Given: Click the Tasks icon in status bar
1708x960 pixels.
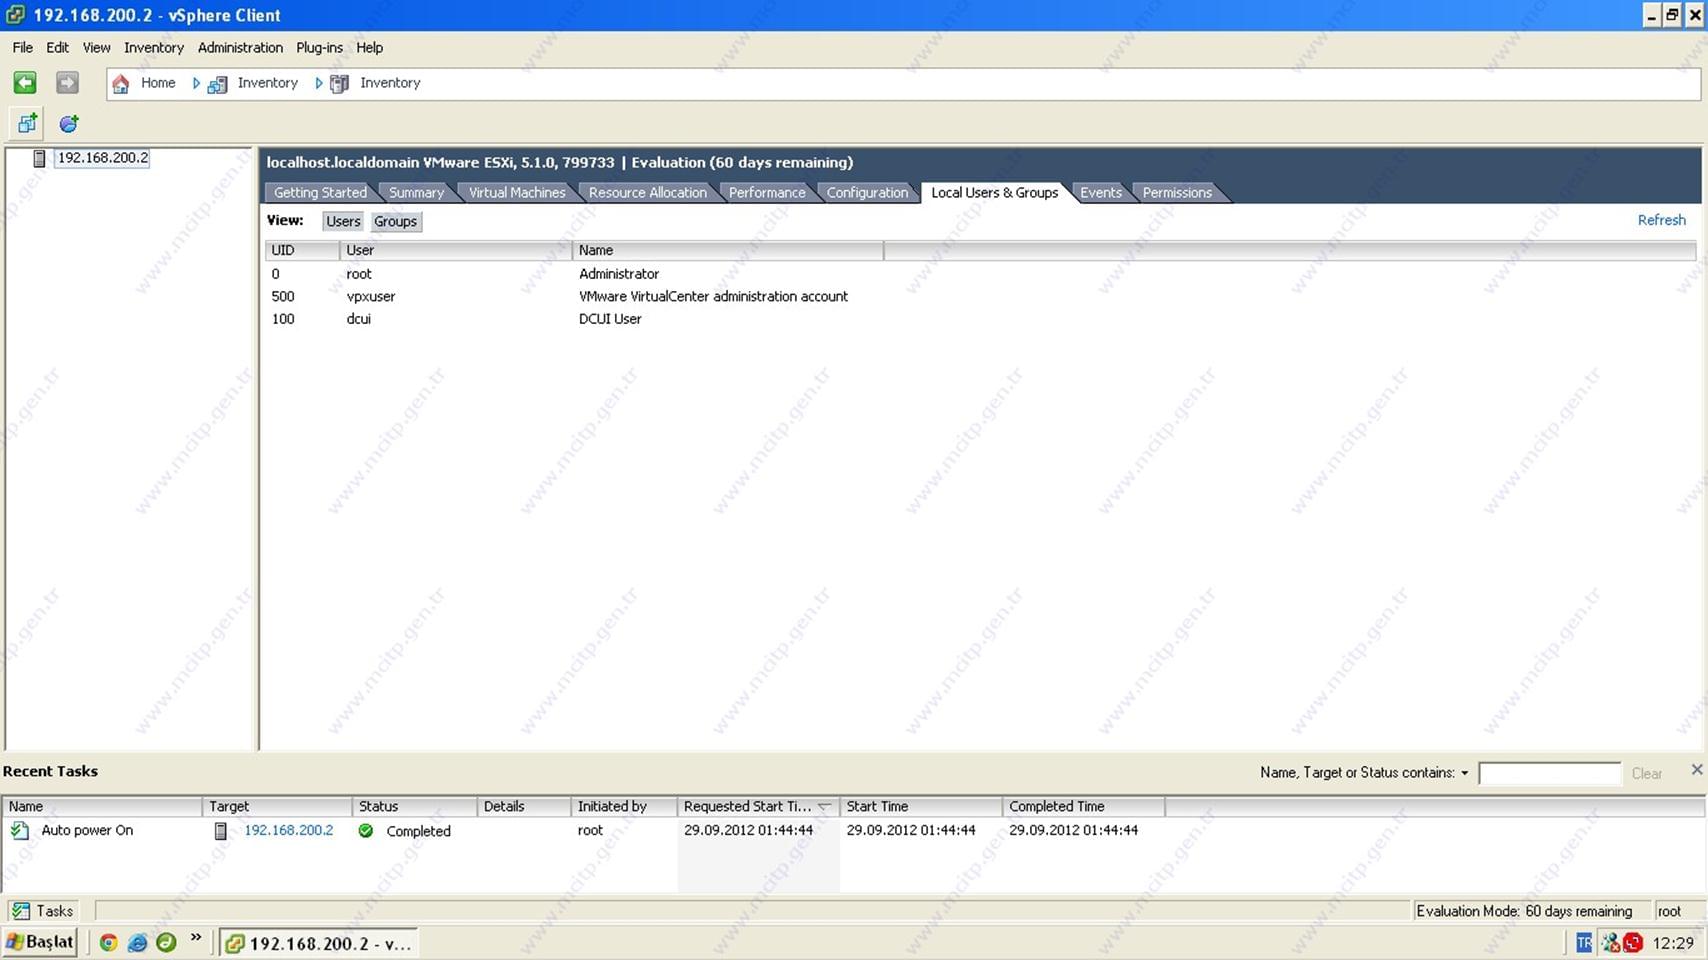Looking at the screenshot, I should (20, 911).
